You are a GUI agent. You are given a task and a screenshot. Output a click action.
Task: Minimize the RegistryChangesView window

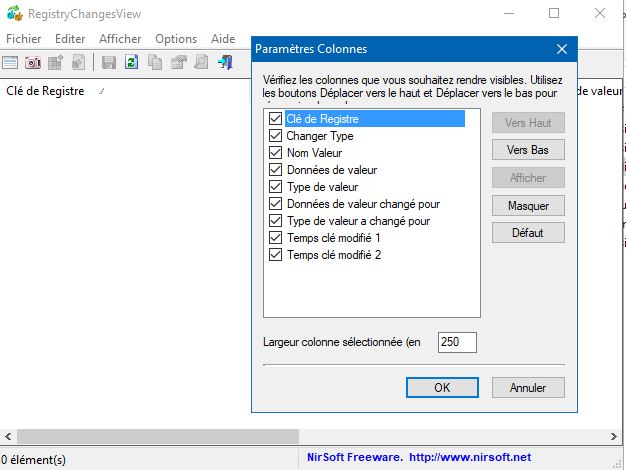[509, 14]
